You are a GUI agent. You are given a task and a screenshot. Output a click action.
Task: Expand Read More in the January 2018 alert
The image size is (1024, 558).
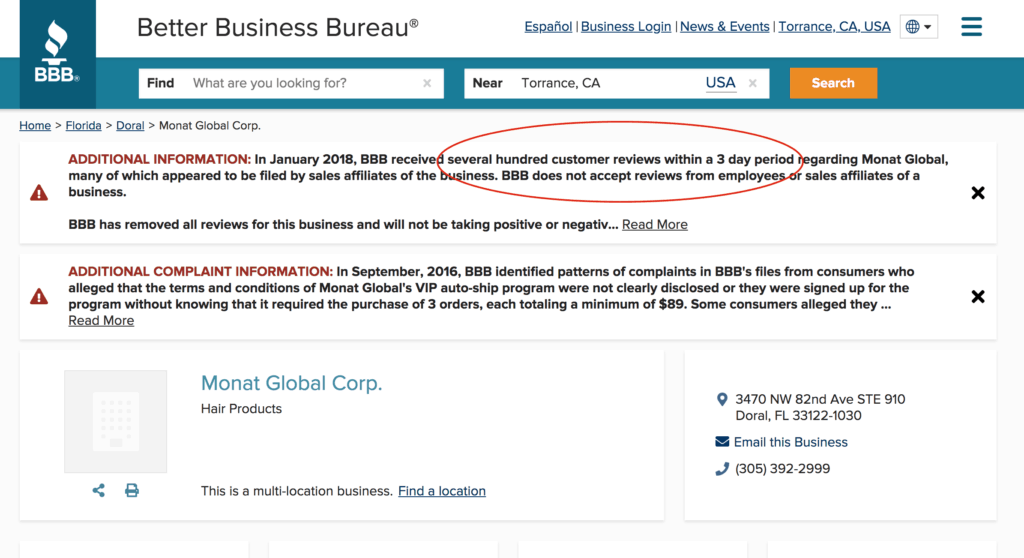click(x=655, y=224)
